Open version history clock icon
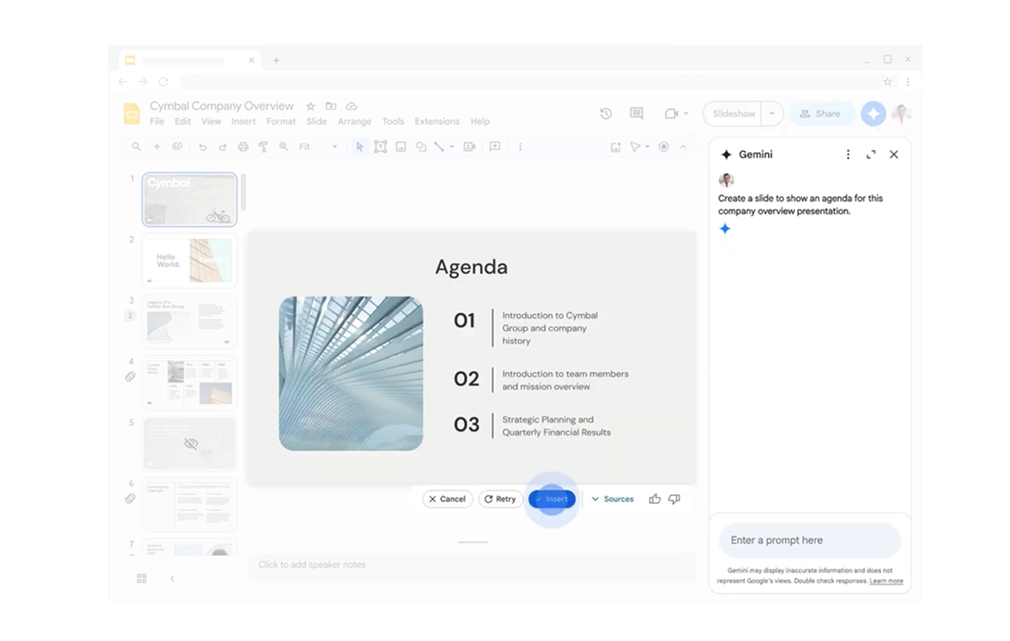This screenshot has height=641, width=1010. point(605,114)
